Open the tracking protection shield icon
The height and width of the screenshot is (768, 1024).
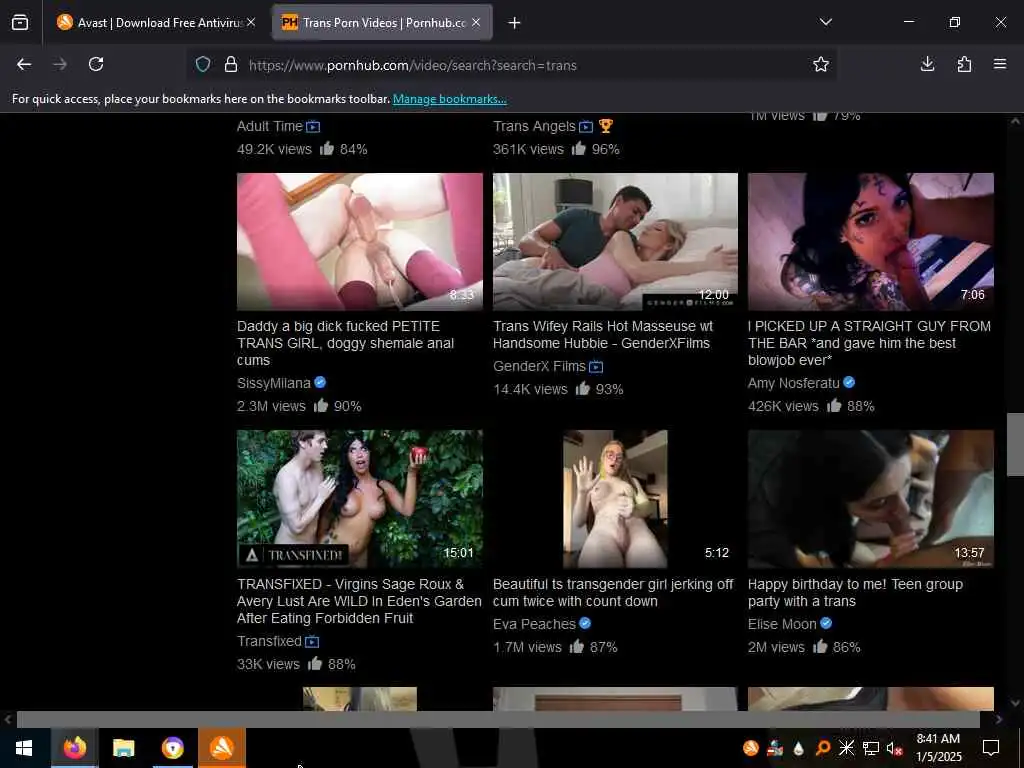tap(203, 65)
